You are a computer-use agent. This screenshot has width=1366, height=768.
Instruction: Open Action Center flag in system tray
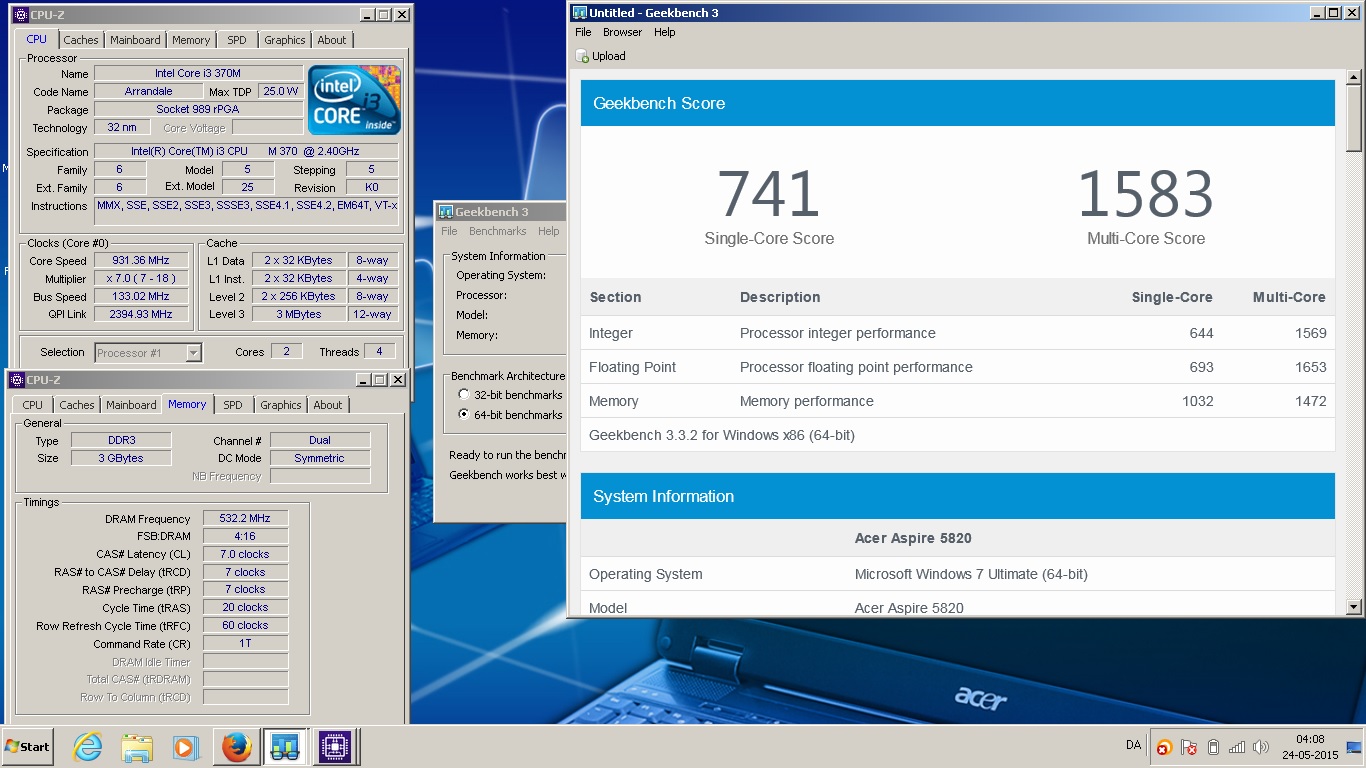point(1189,747)
